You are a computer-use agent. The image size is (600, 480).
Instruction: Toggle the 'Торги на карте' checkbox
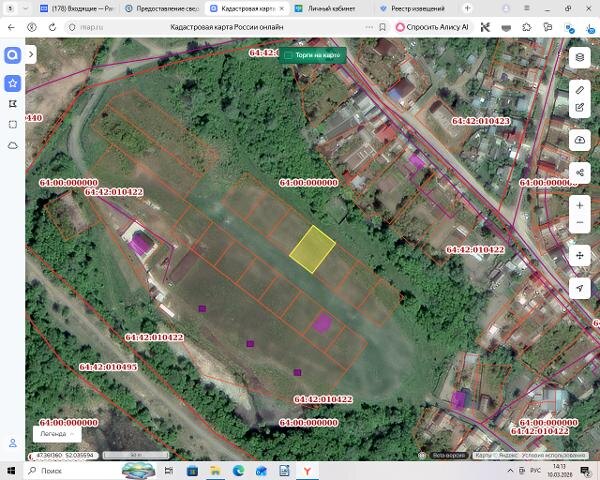[x=288, y=56]
